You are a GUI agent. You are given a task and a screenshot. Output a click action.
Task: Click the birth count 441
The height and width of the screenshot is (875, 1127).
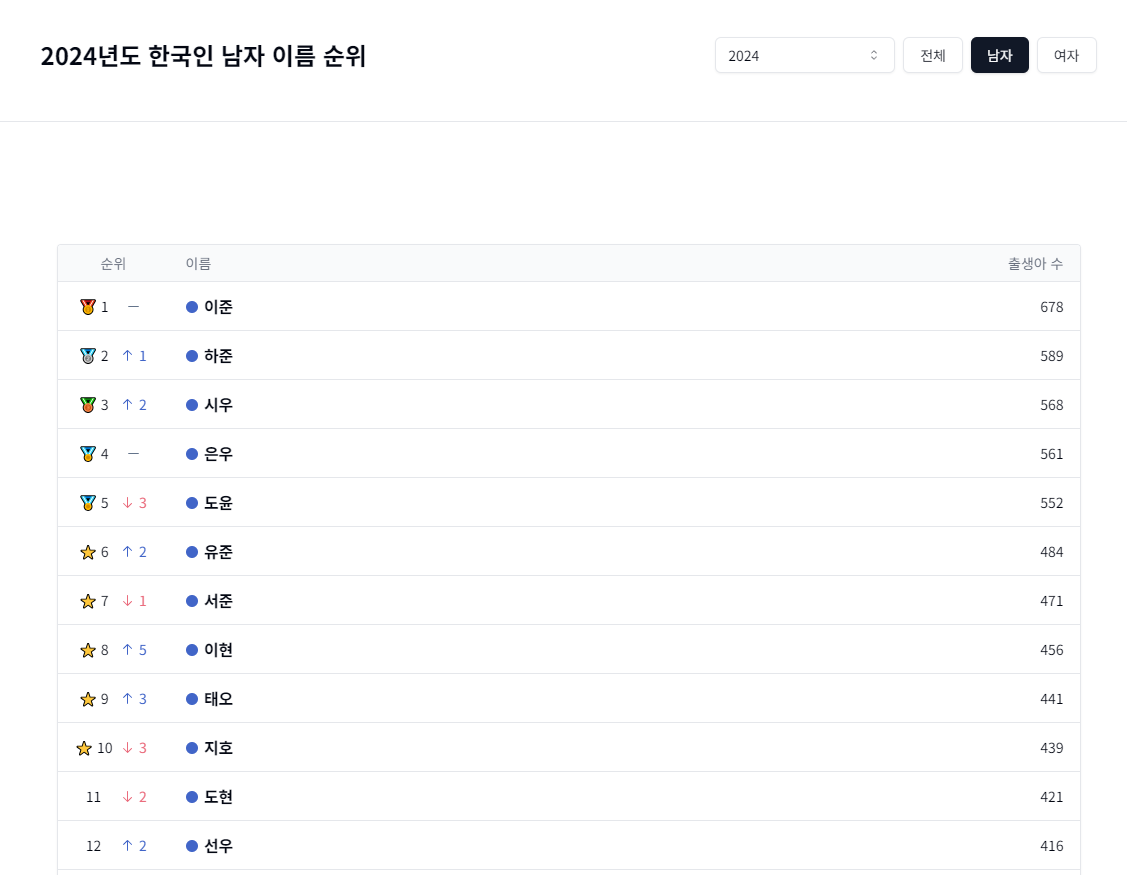1052,699
